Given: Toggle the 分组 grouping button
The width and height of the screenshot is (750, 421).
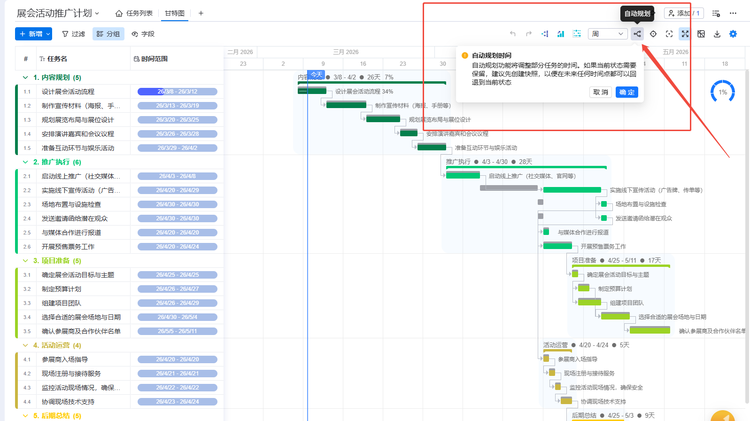Looking at the screenshot, I should pyautogui.click(x=109, y=34).
